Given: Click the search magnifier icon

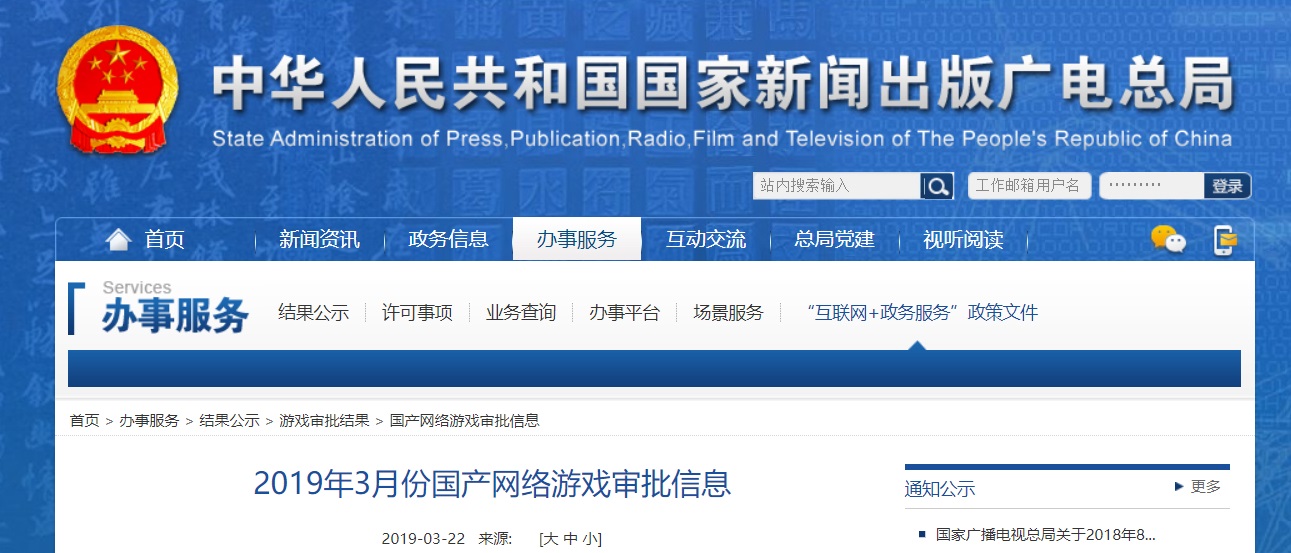Looking at the screenshot, I should click(x=937, y=186).
